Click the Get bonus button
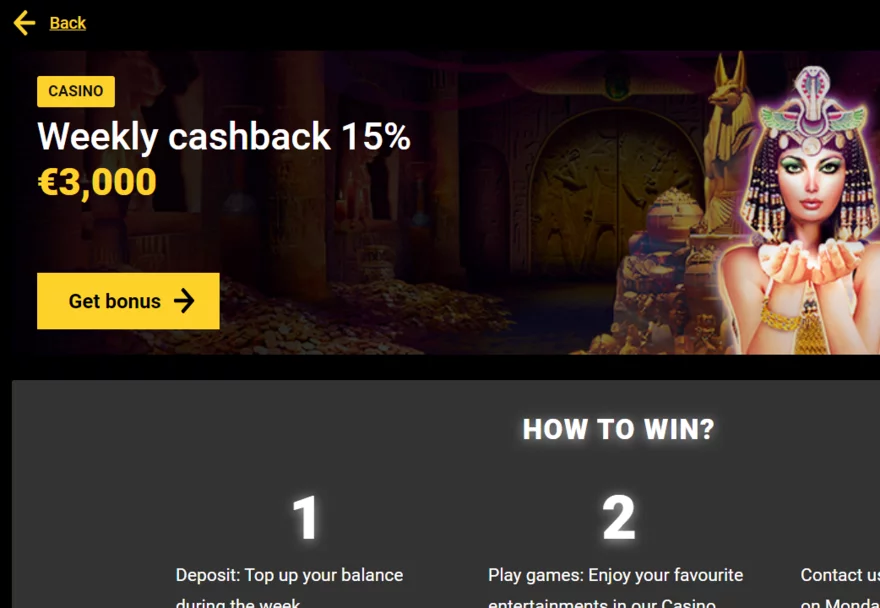The image size is (880, 608). coord(128,301)
